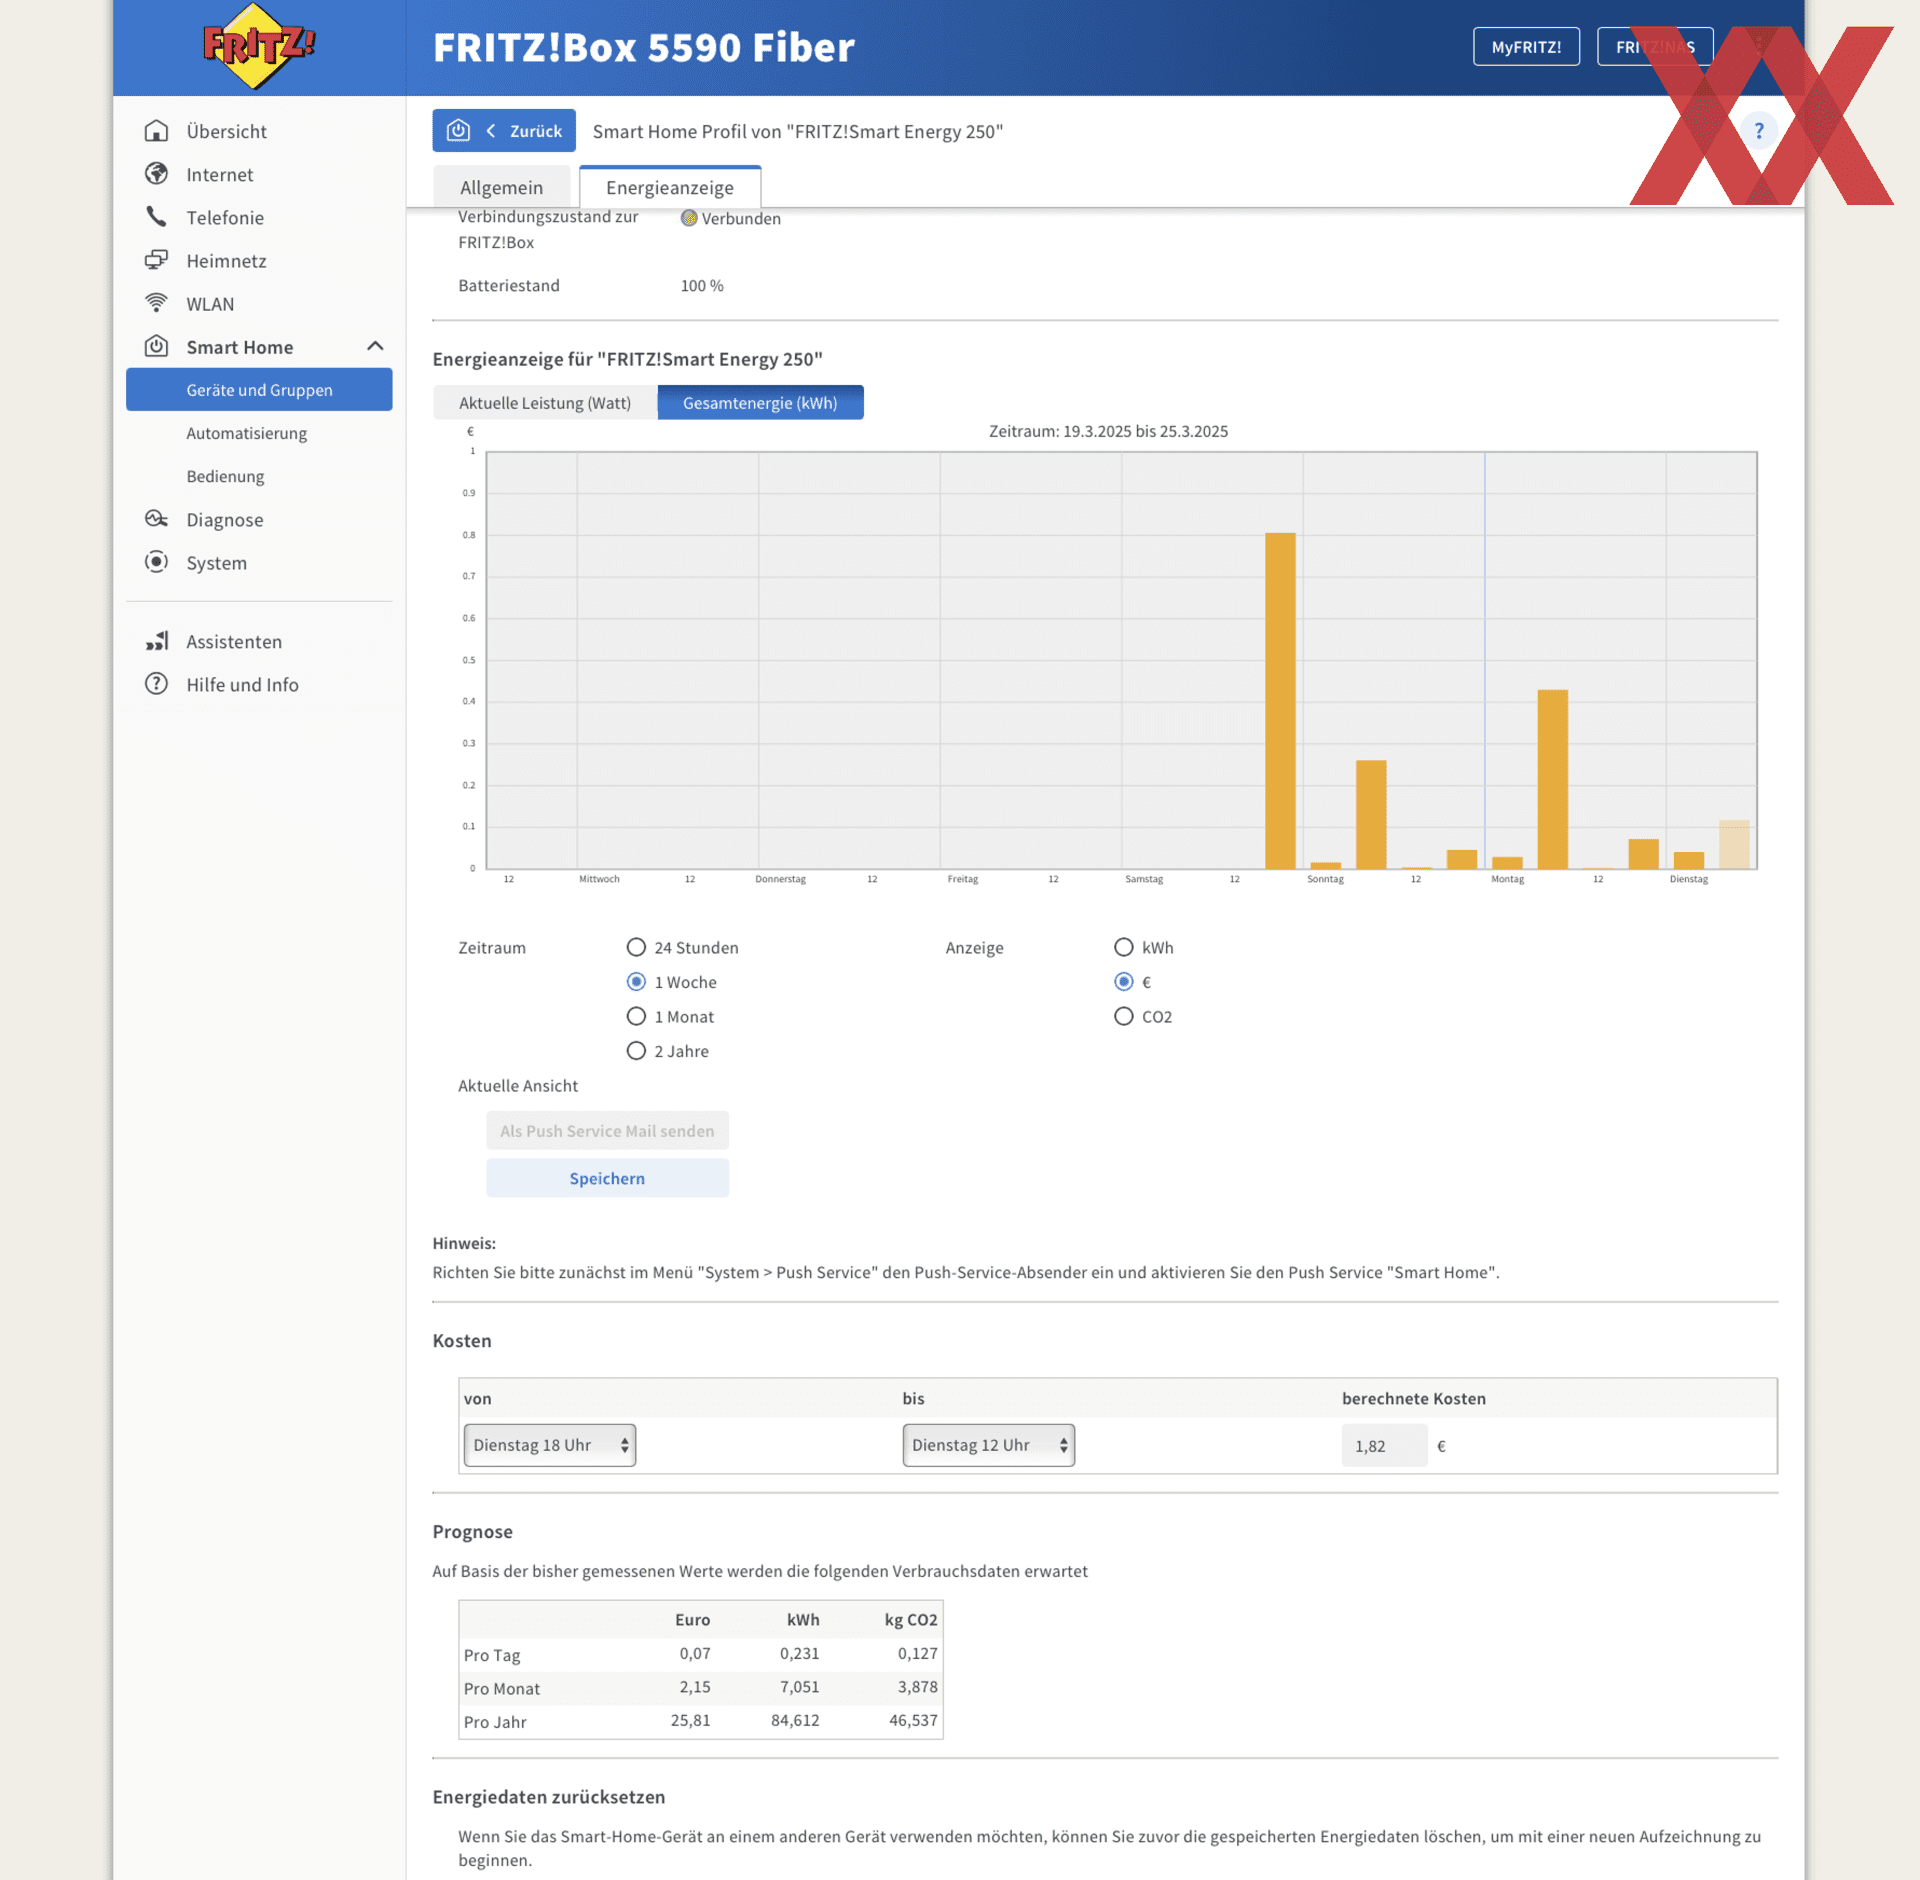Click the System icon

156,562
